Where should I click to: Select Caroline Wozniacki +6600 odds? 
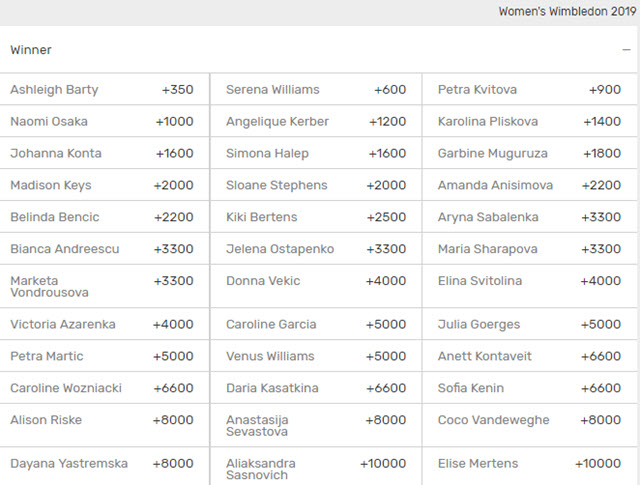click(x=103, y=388)
